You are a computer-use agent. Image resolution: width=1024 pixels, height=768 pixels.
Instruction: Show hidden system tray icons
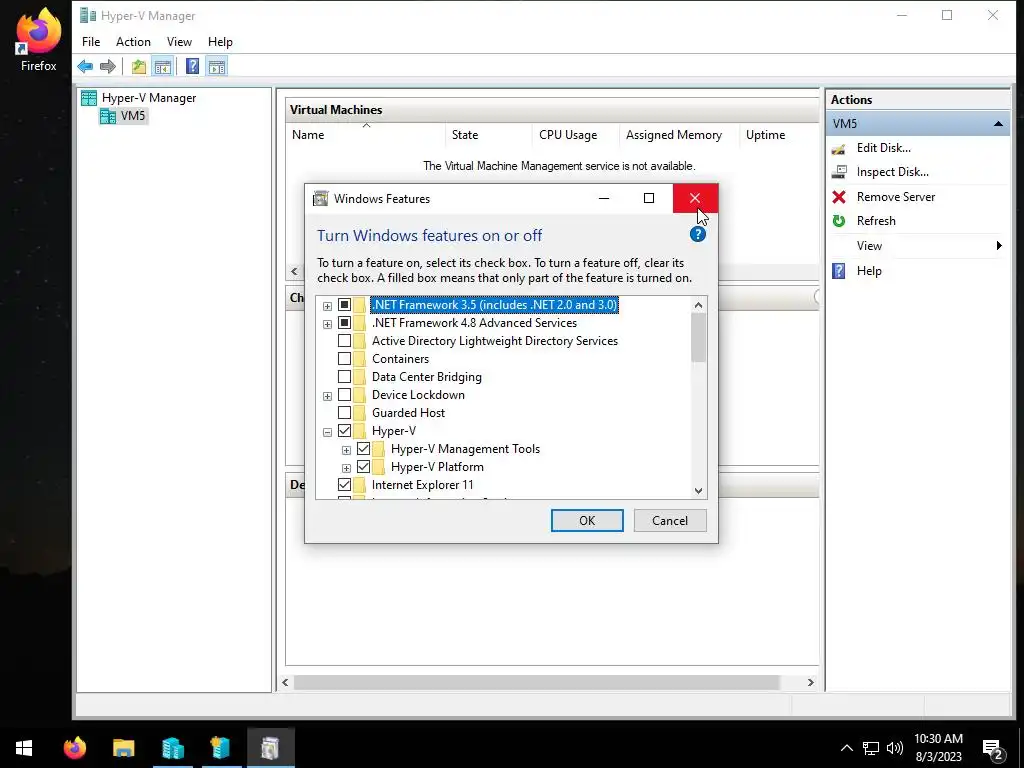point(846,748)
